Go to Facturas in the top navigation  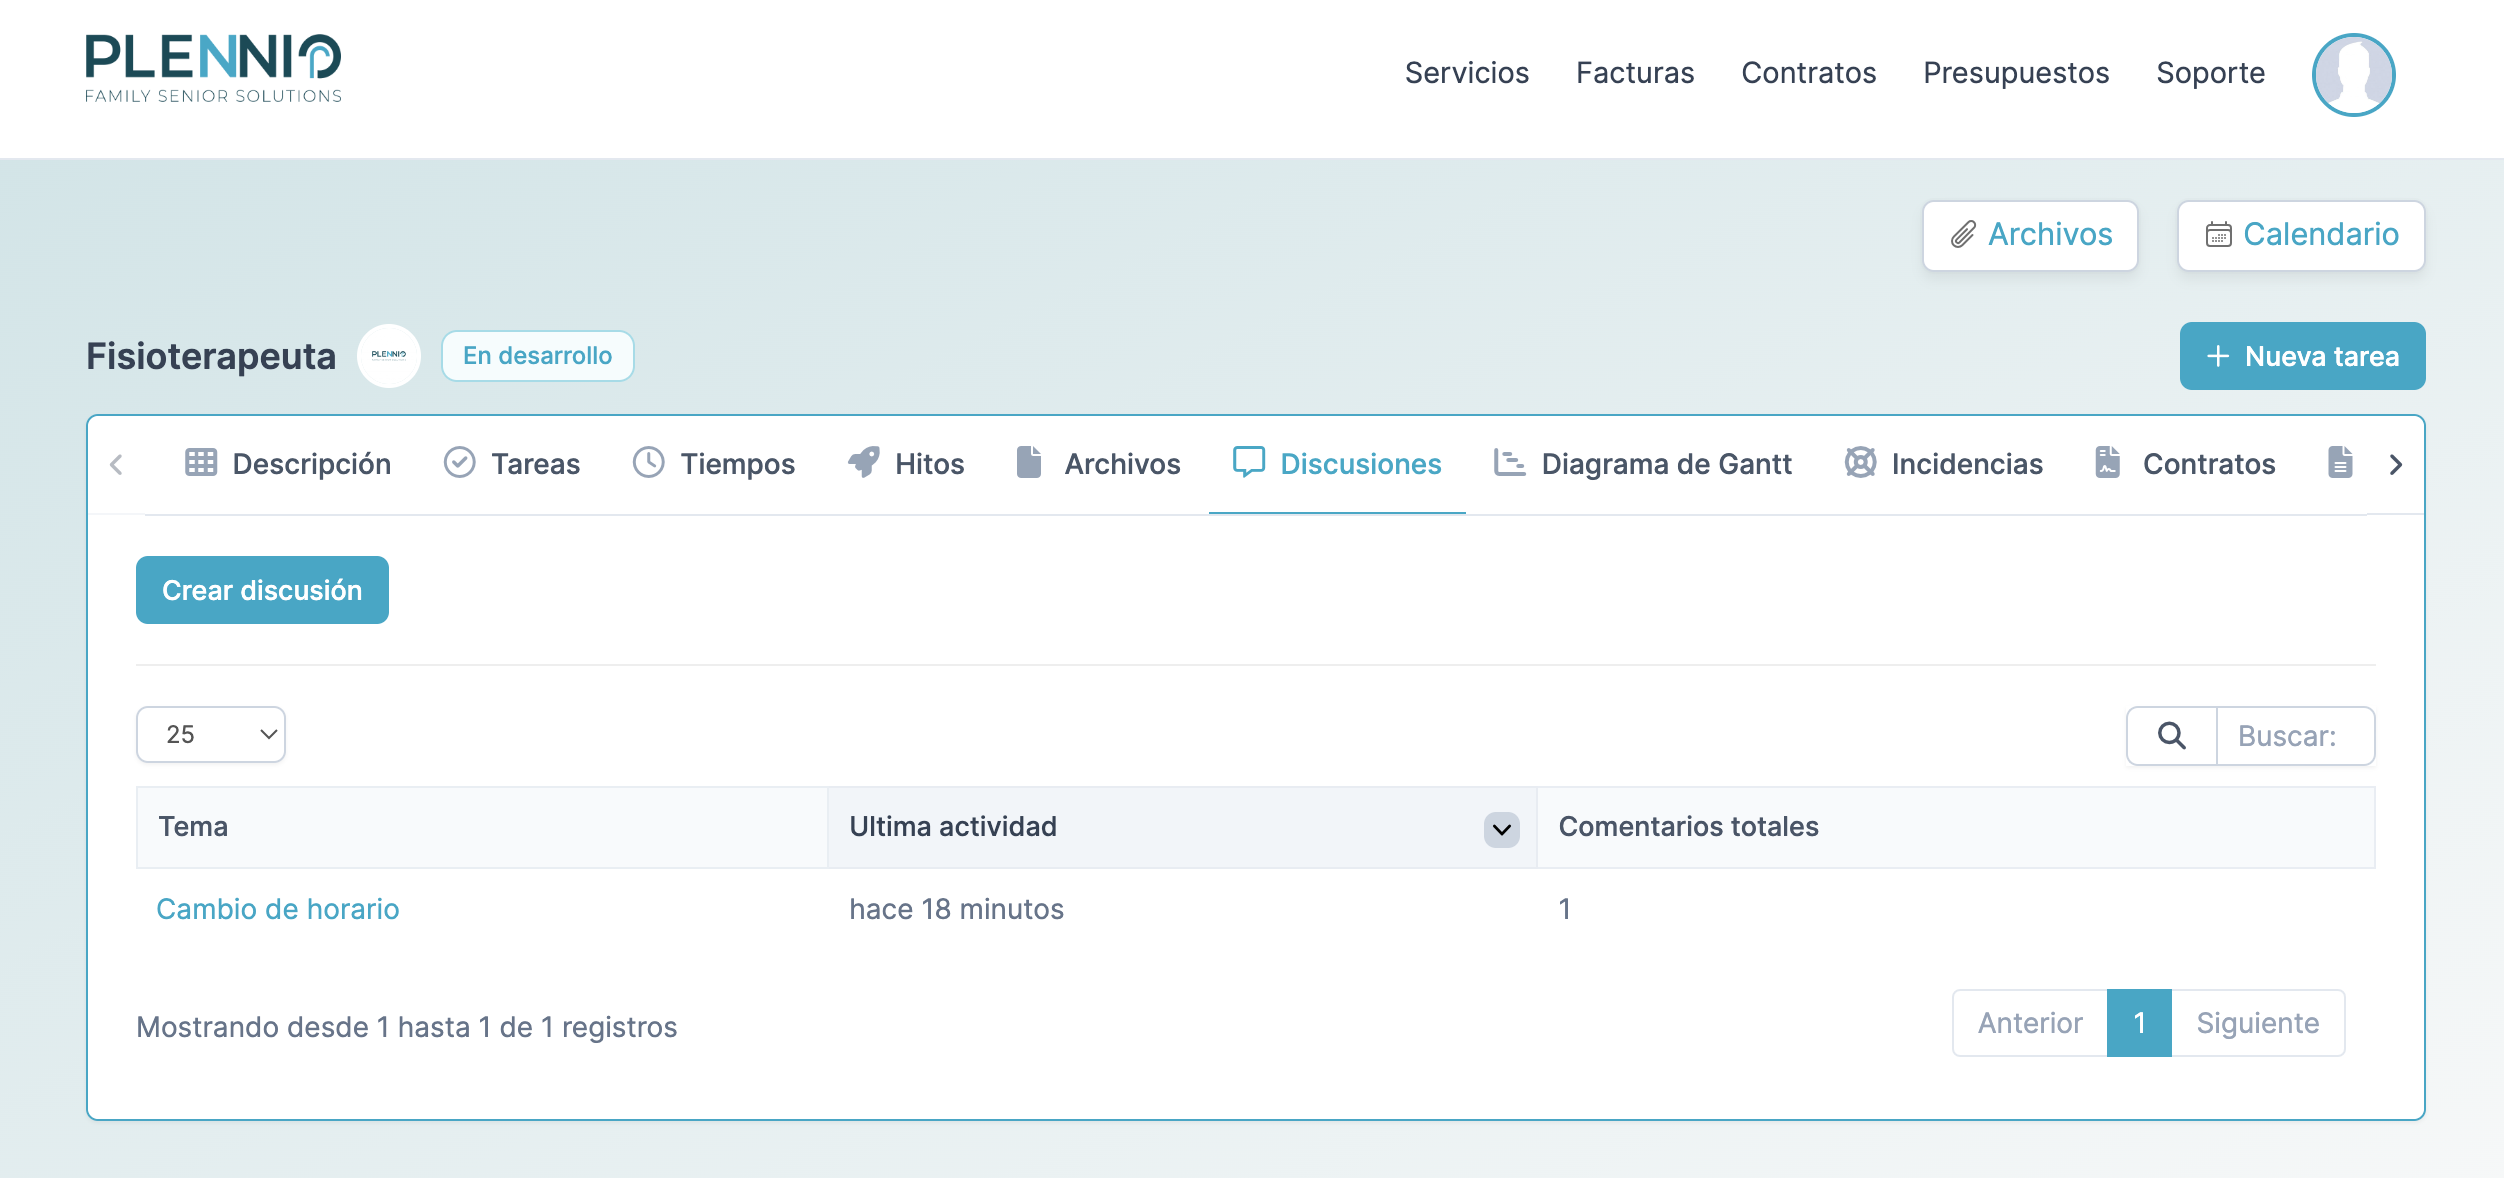(1635, 73)
